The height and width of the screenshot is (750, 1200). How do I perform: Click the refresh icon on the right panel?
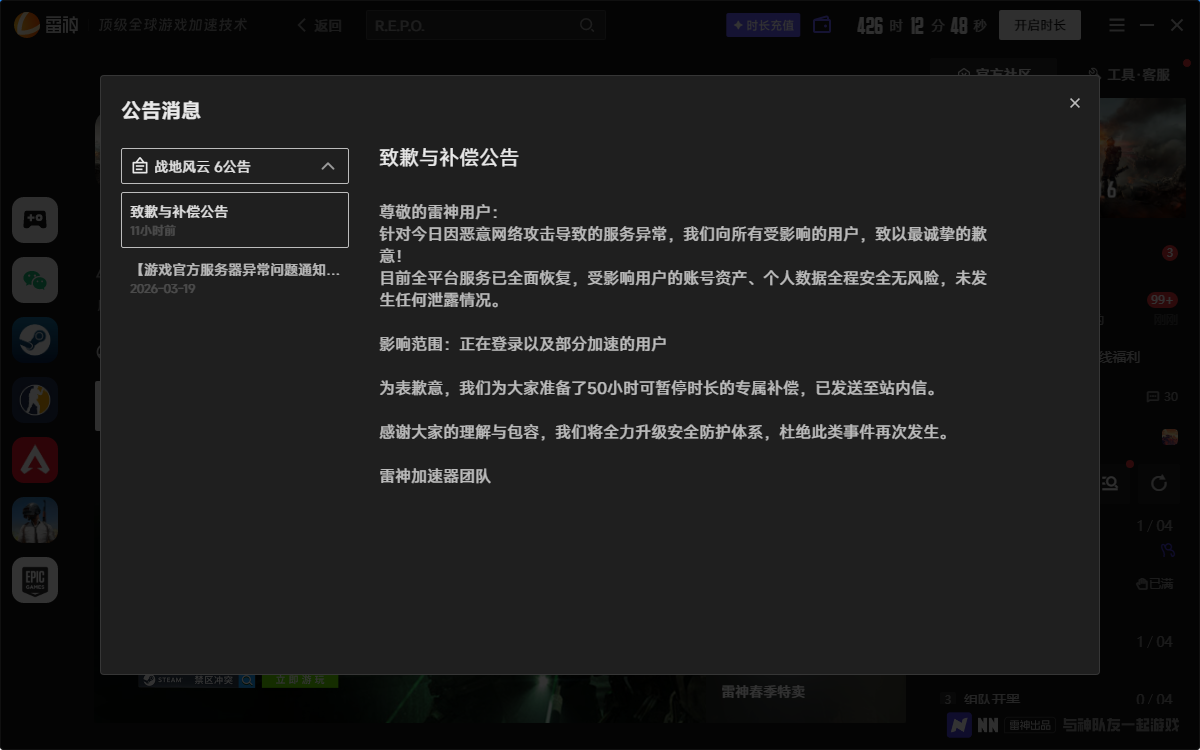tap(1158, 483)
